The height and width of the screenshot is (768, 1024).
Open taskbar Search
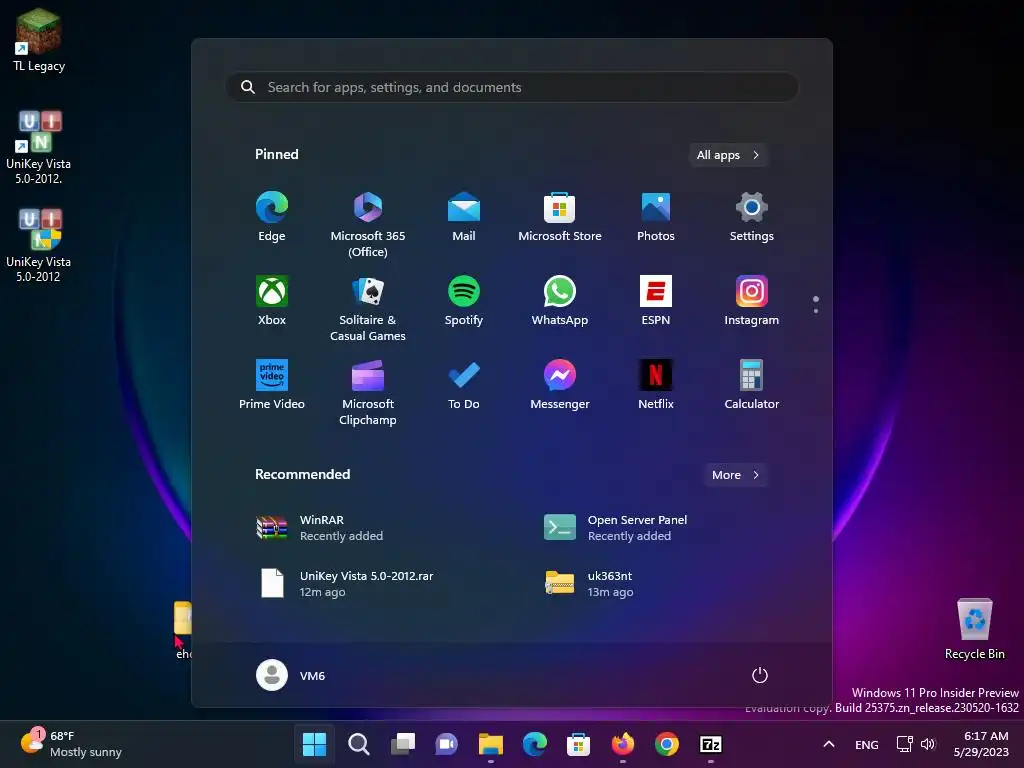tap(359, 744)
